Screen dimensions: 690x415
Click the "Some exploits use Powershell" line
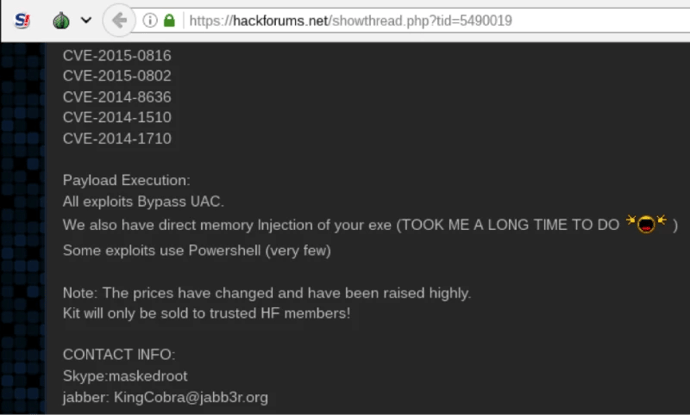[196, 249]
